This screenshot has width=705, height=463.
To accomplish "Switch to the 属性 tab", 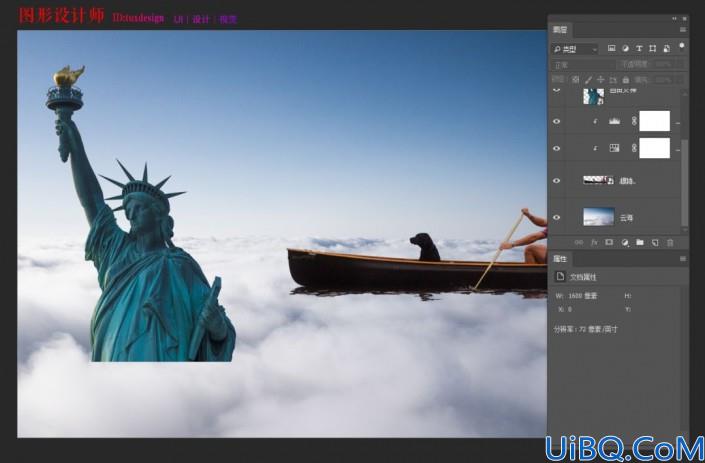I will pos(560,259).
